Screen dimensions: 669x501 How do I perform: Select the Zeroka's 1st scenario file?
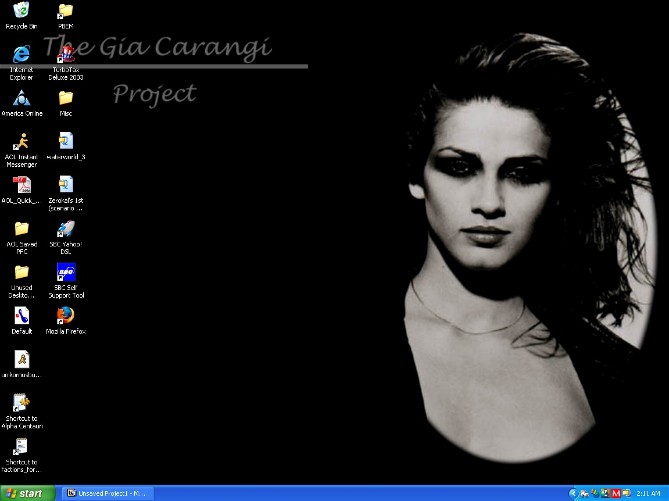[x=66, y=185]
